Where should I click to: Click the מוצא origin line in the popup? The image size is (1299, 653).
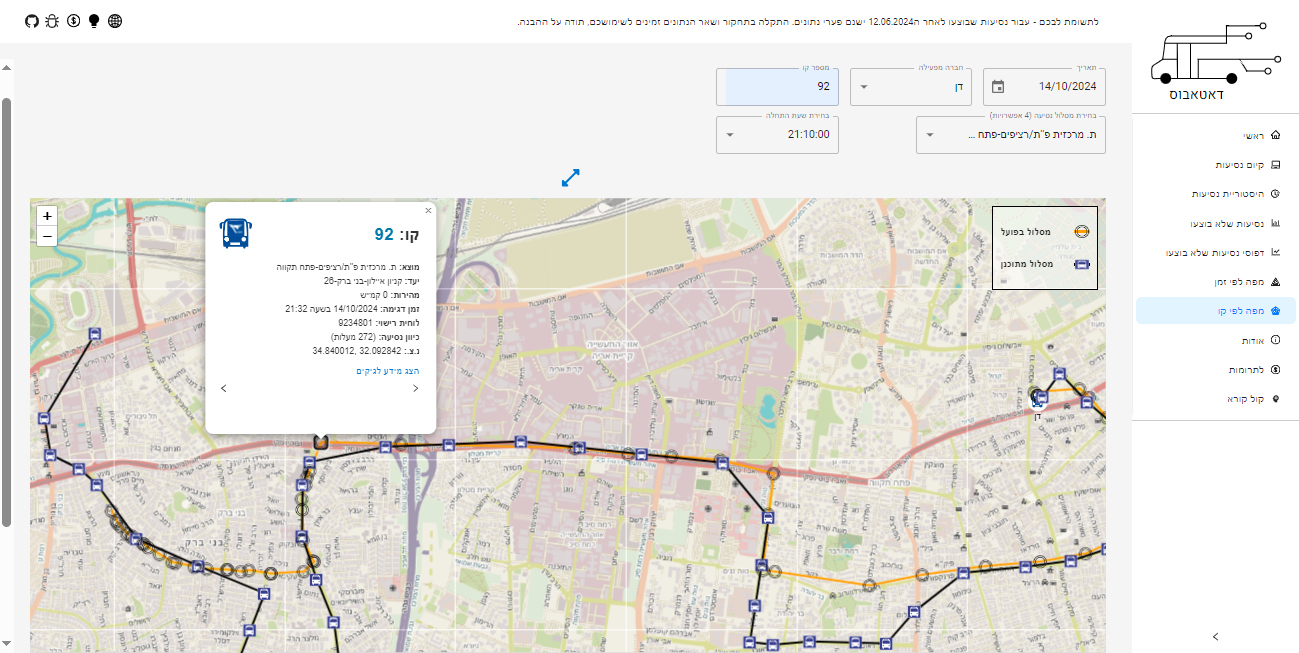point(348,268)
